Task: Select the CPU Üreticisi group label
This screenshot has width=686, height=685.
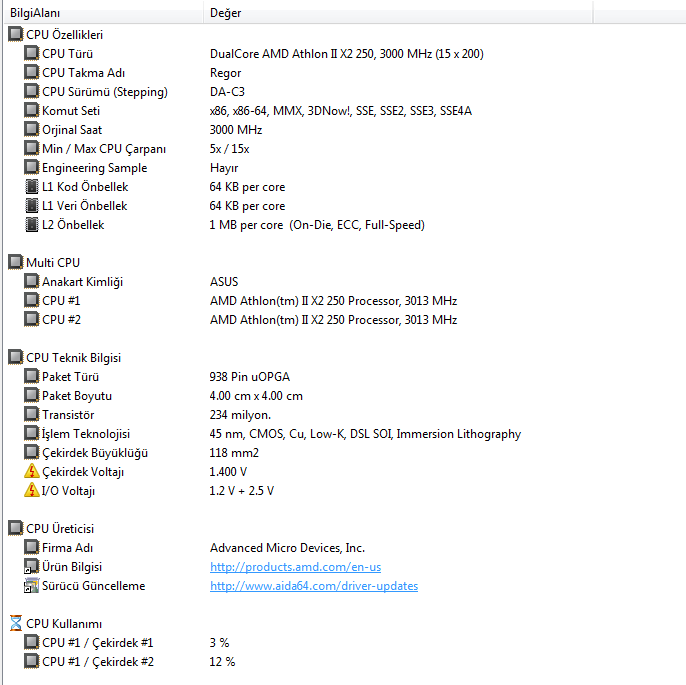Action: [x=60, y=528]
